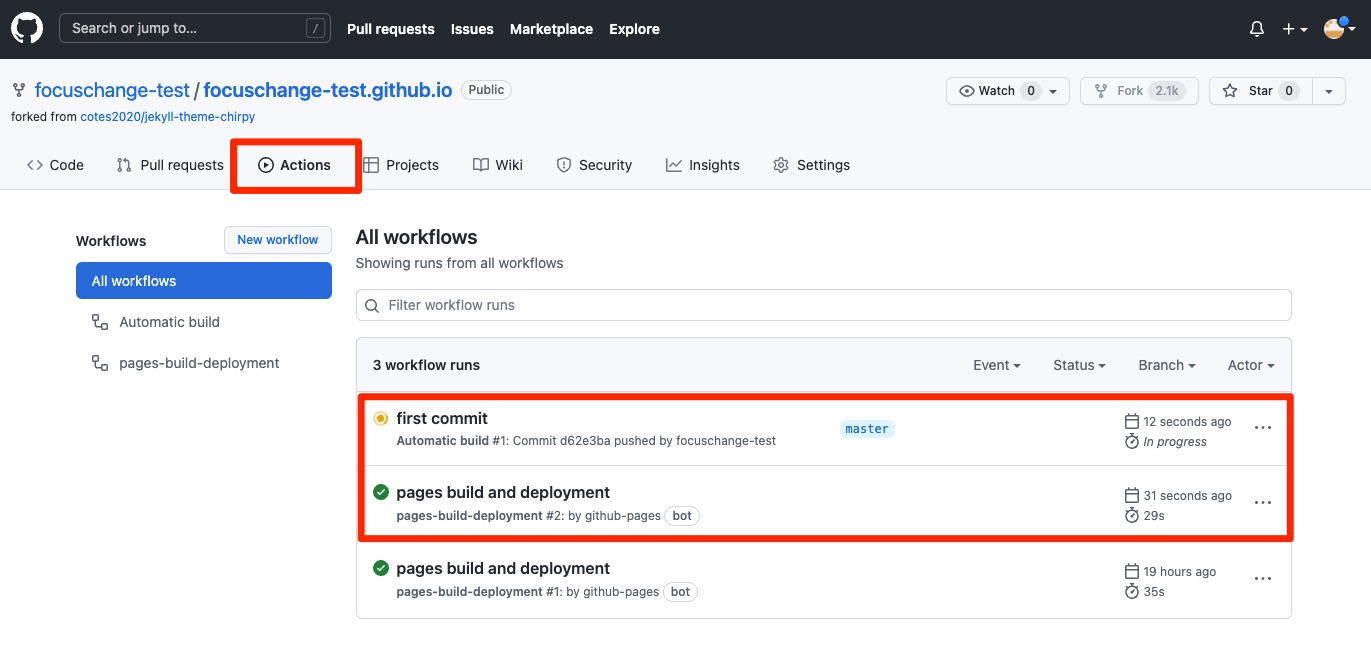Viewport: 1371px width, 667px height.
Task: Click the success check icon of pages-build-deployment #2
Action: [380, 492]
